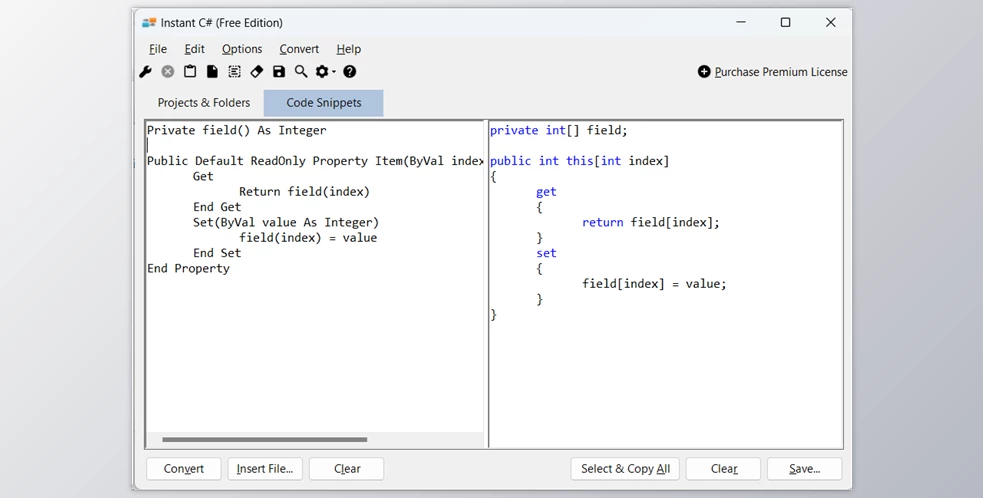Switch to the Projects & Folders tab
Image resolution: width=983 pixels, height=498 pixels.
204,103
